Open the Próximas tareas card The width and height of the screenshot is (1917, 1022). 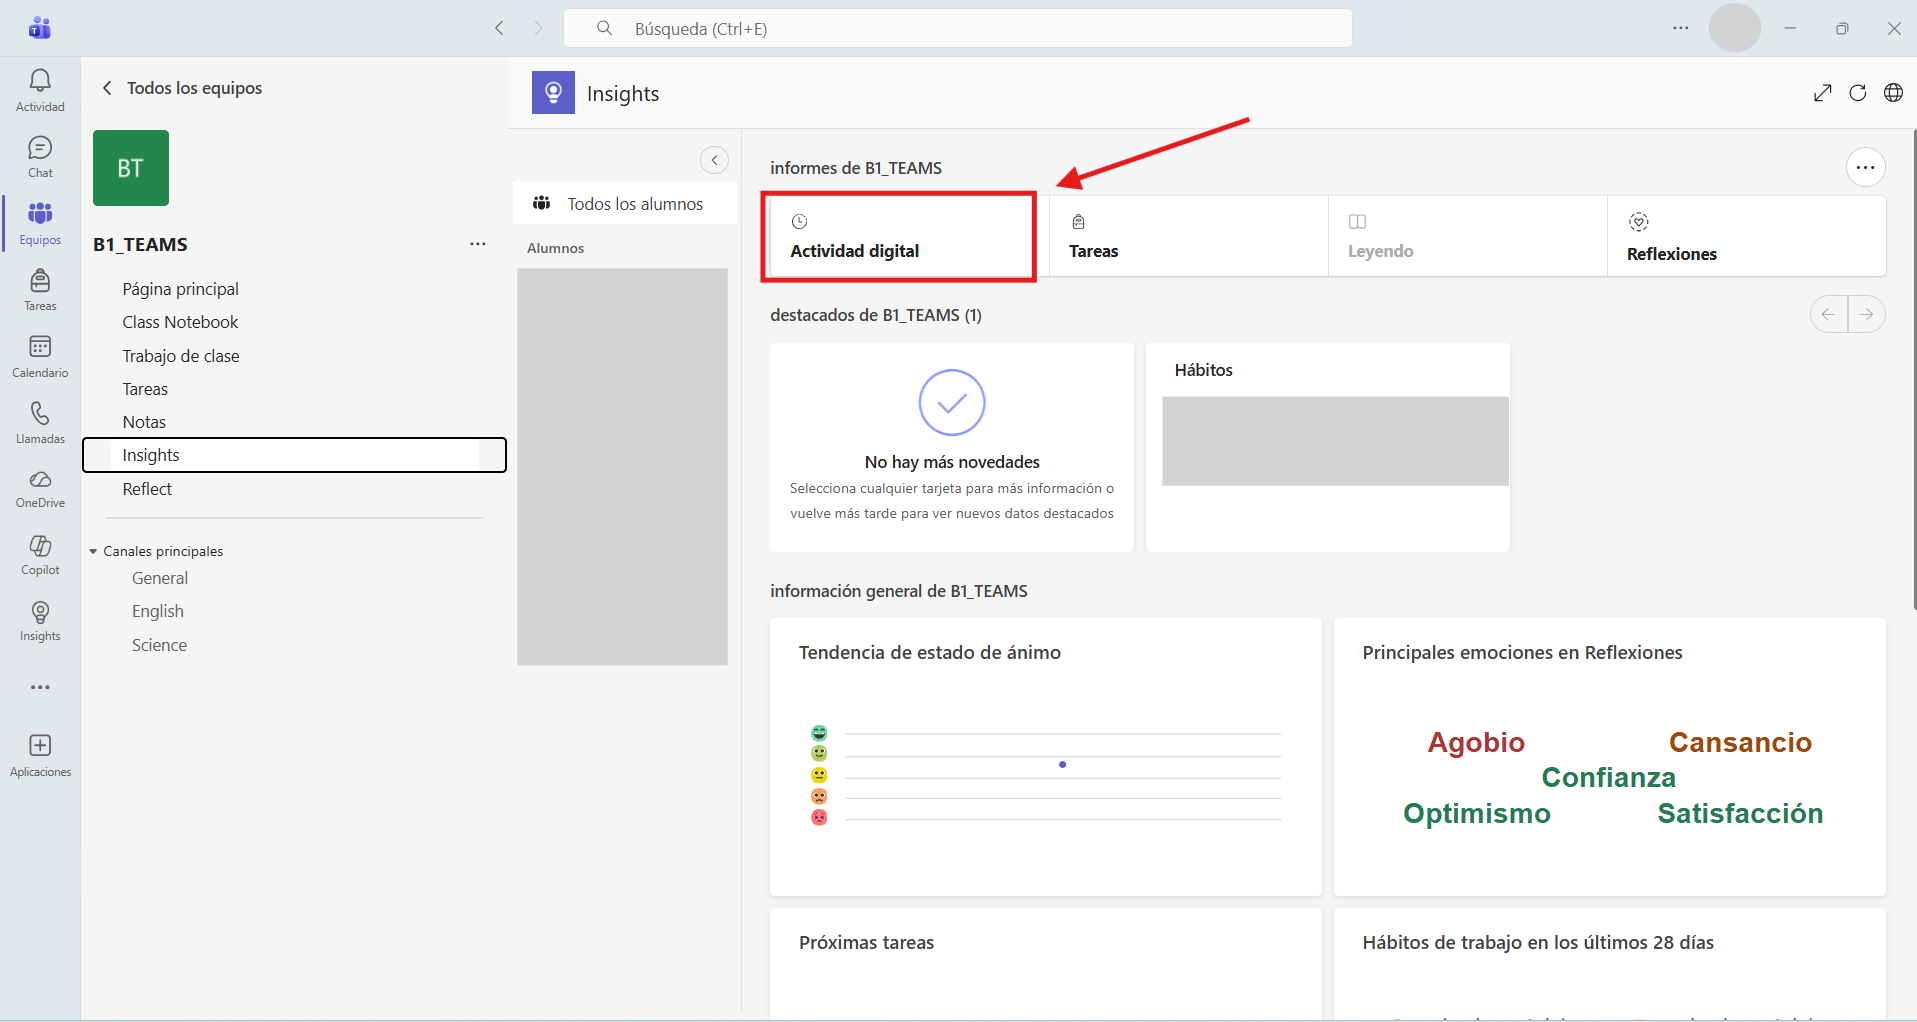[x=1046, y=963]
